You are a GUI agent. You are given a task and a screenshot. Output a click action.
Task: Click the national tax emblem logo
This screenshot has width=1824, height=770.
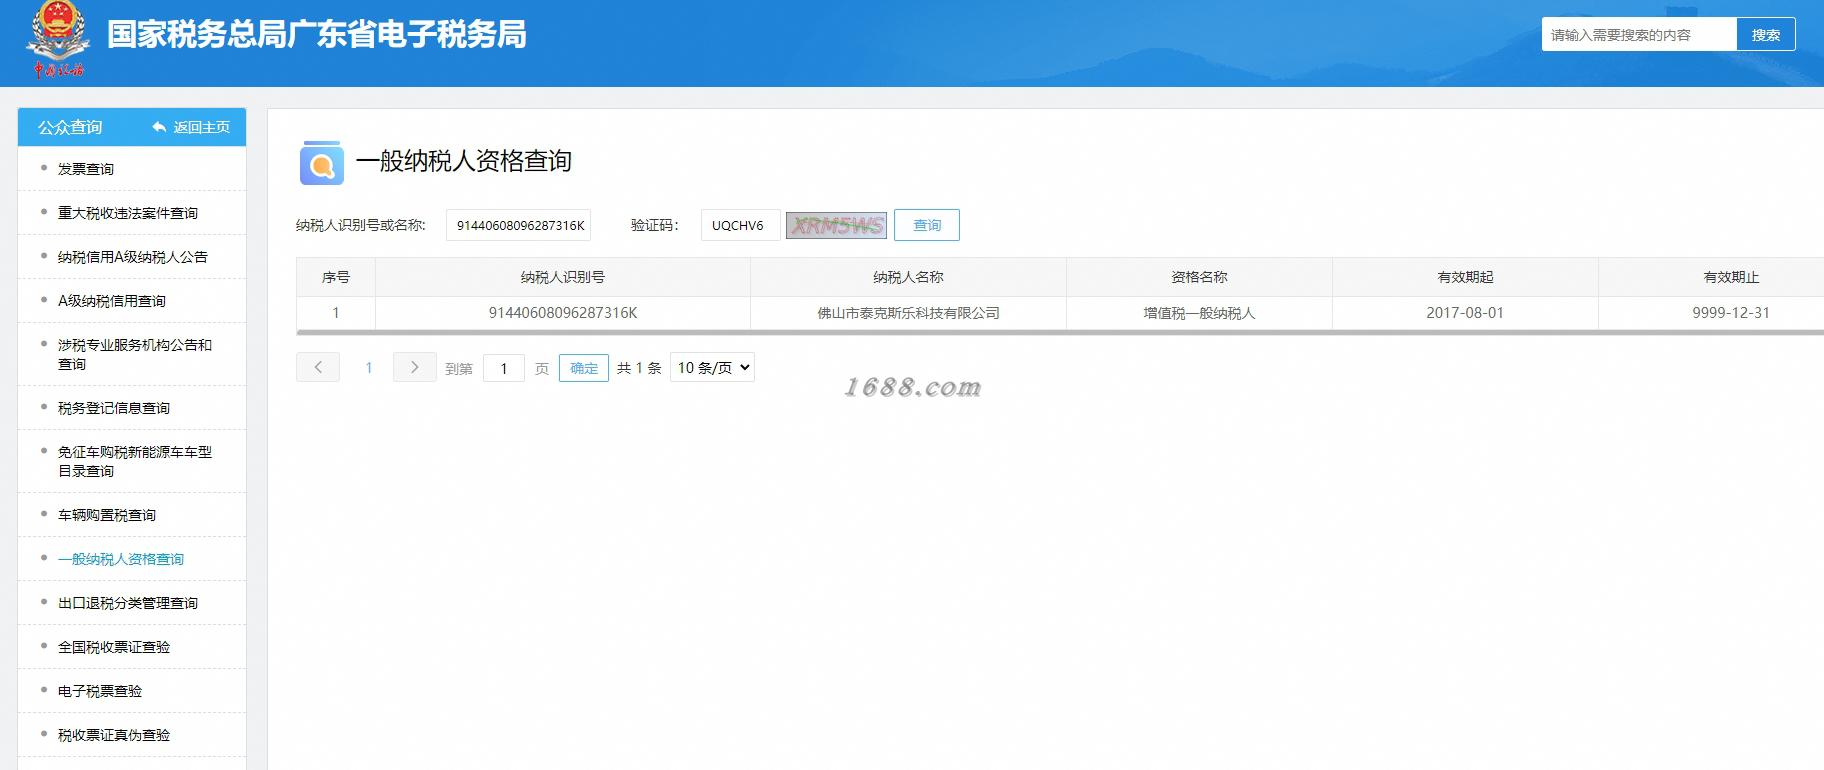coord(58,40)
